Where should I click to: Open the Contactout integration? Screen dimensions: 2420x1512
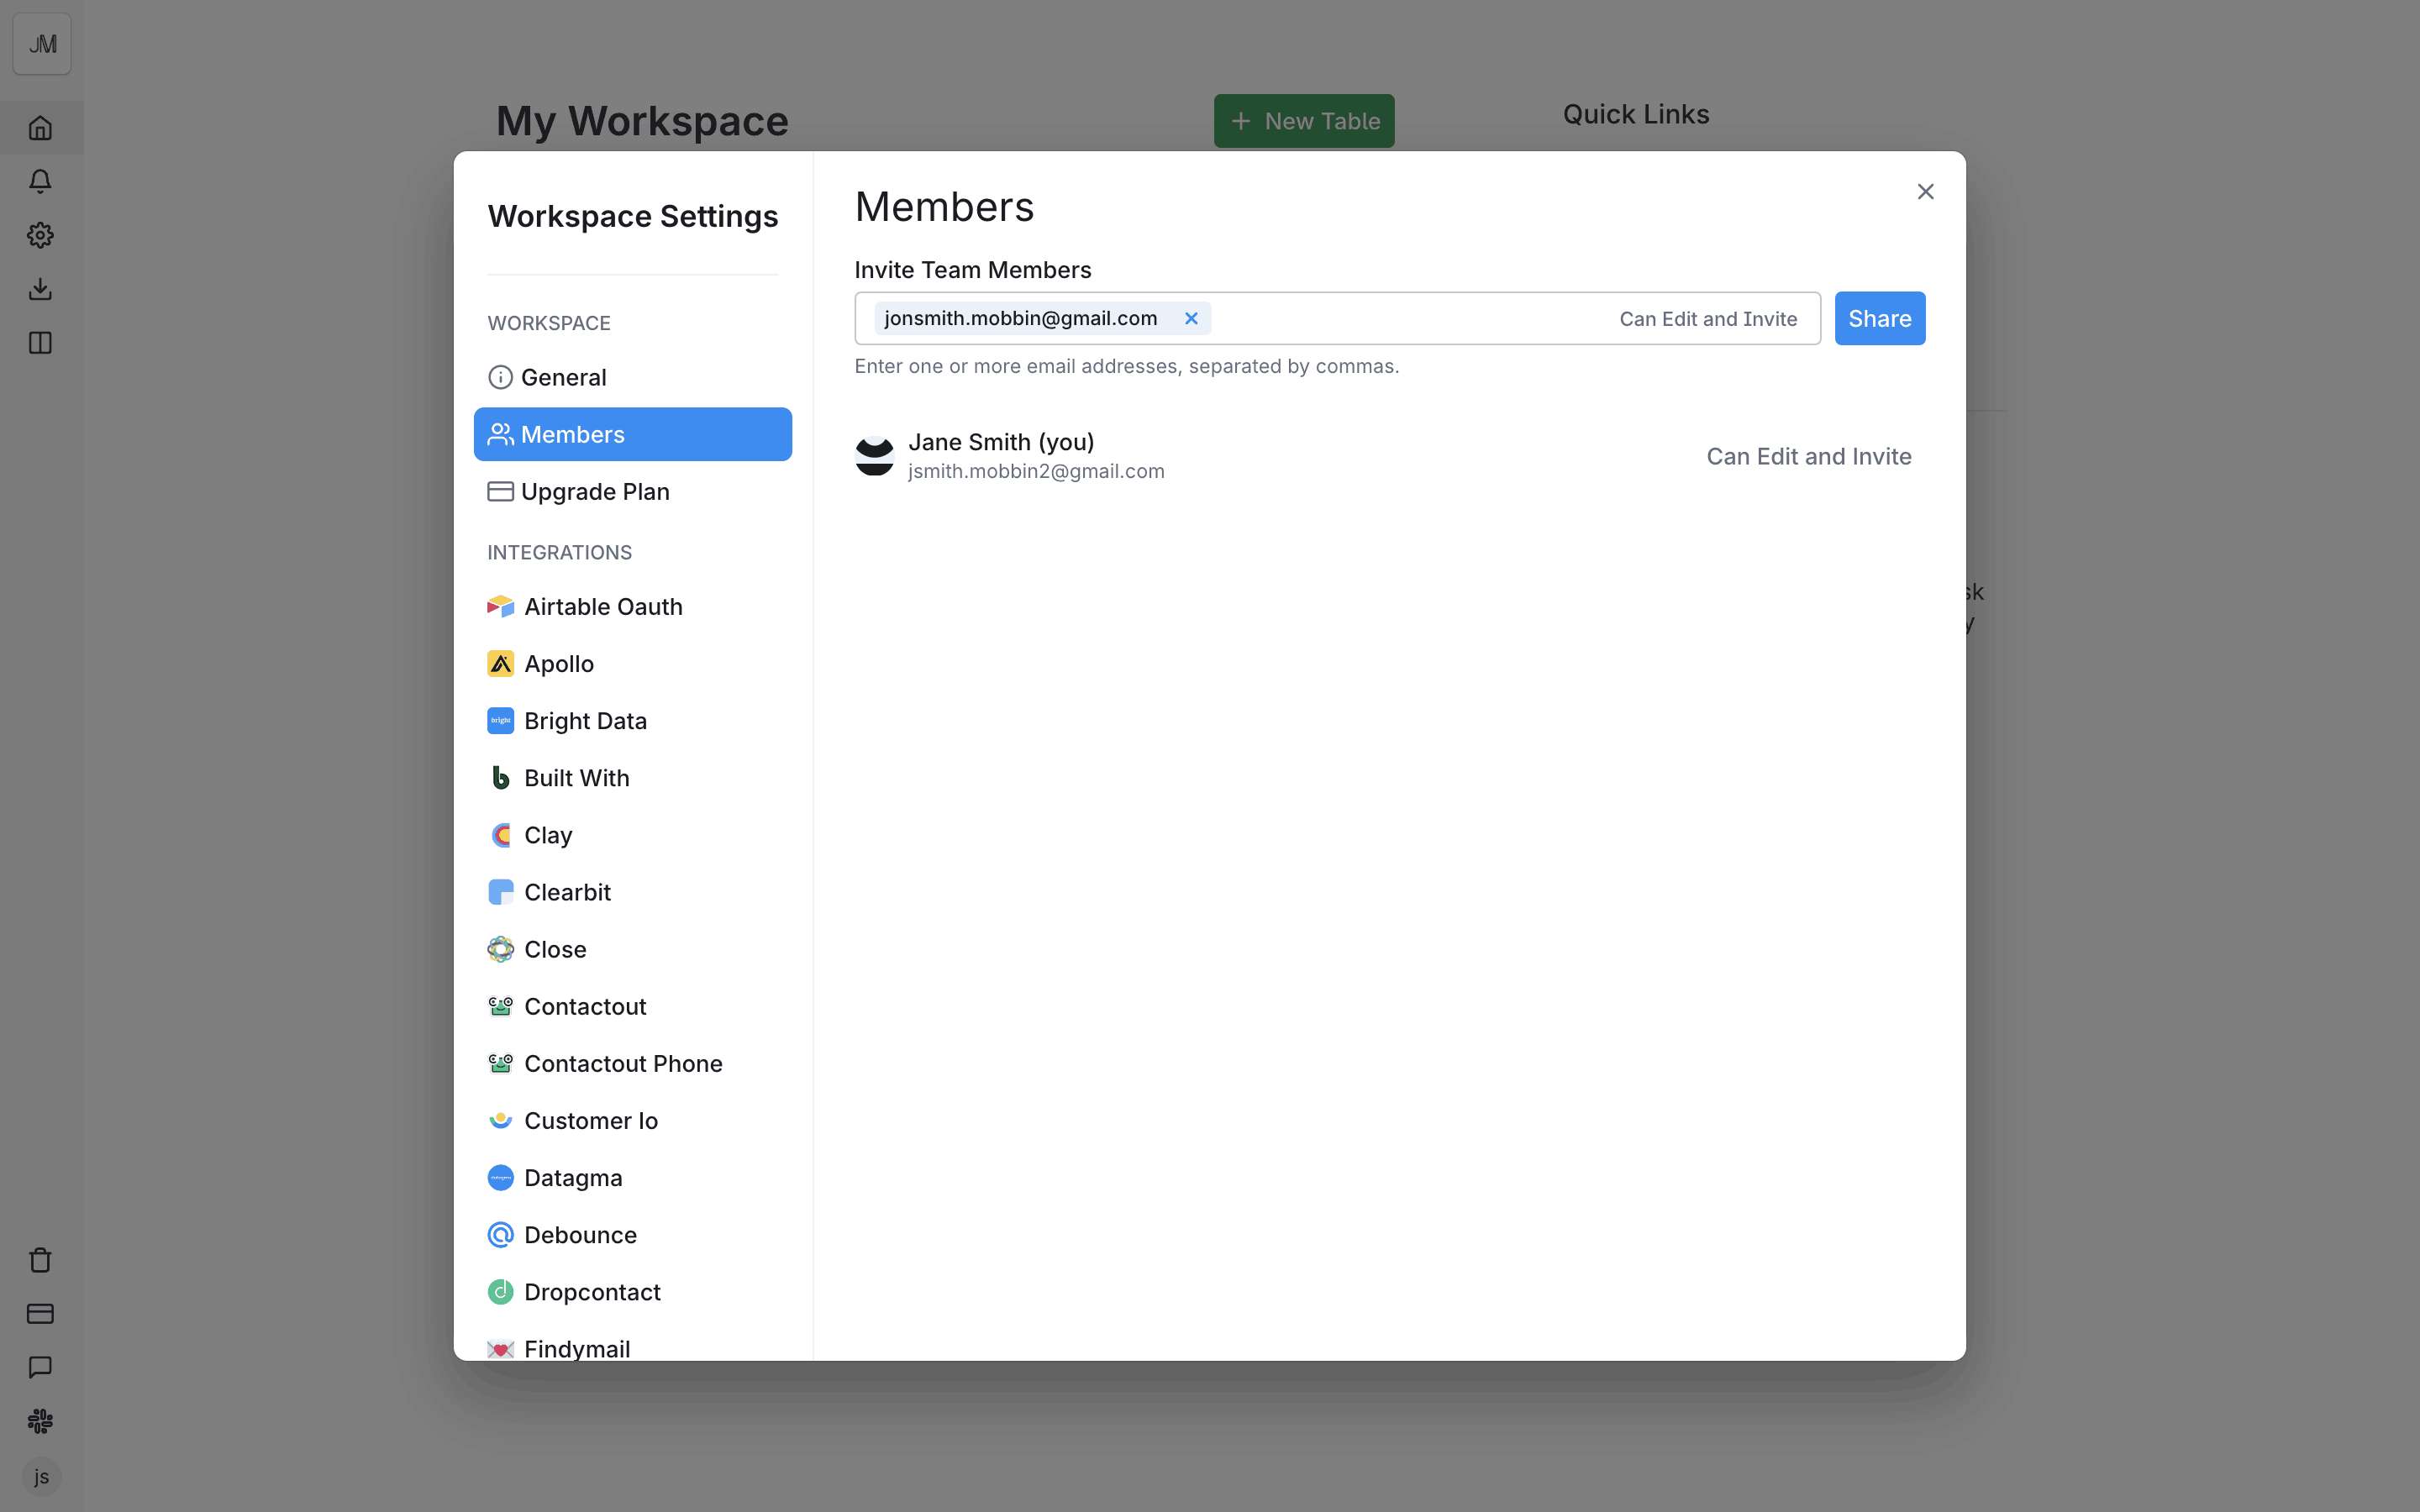633,1006
